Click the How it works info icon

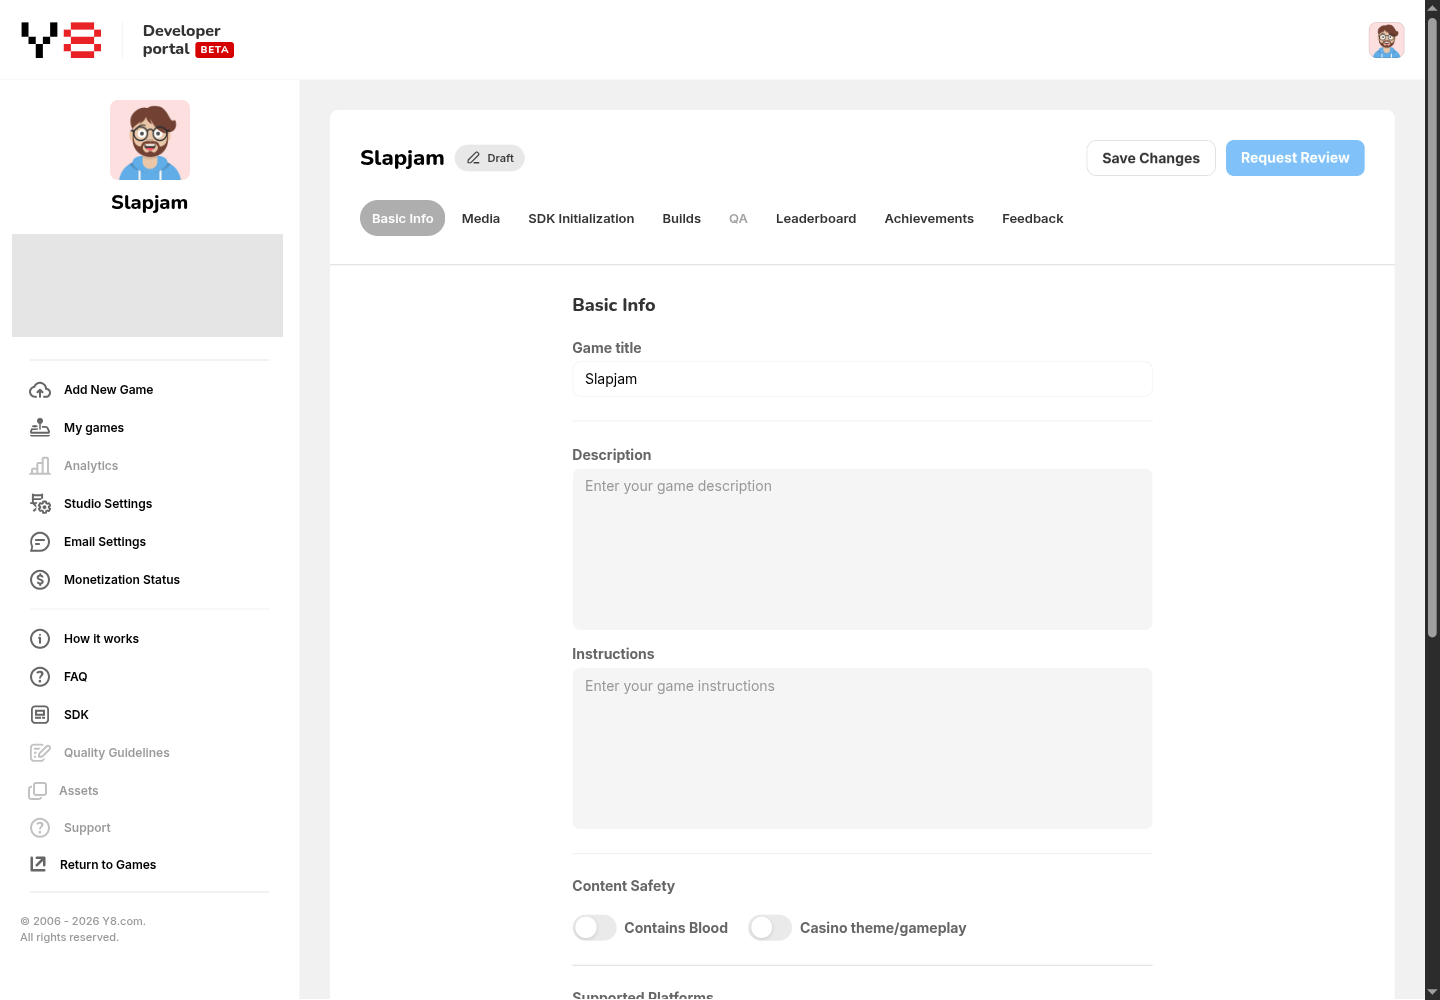[40, 639]
